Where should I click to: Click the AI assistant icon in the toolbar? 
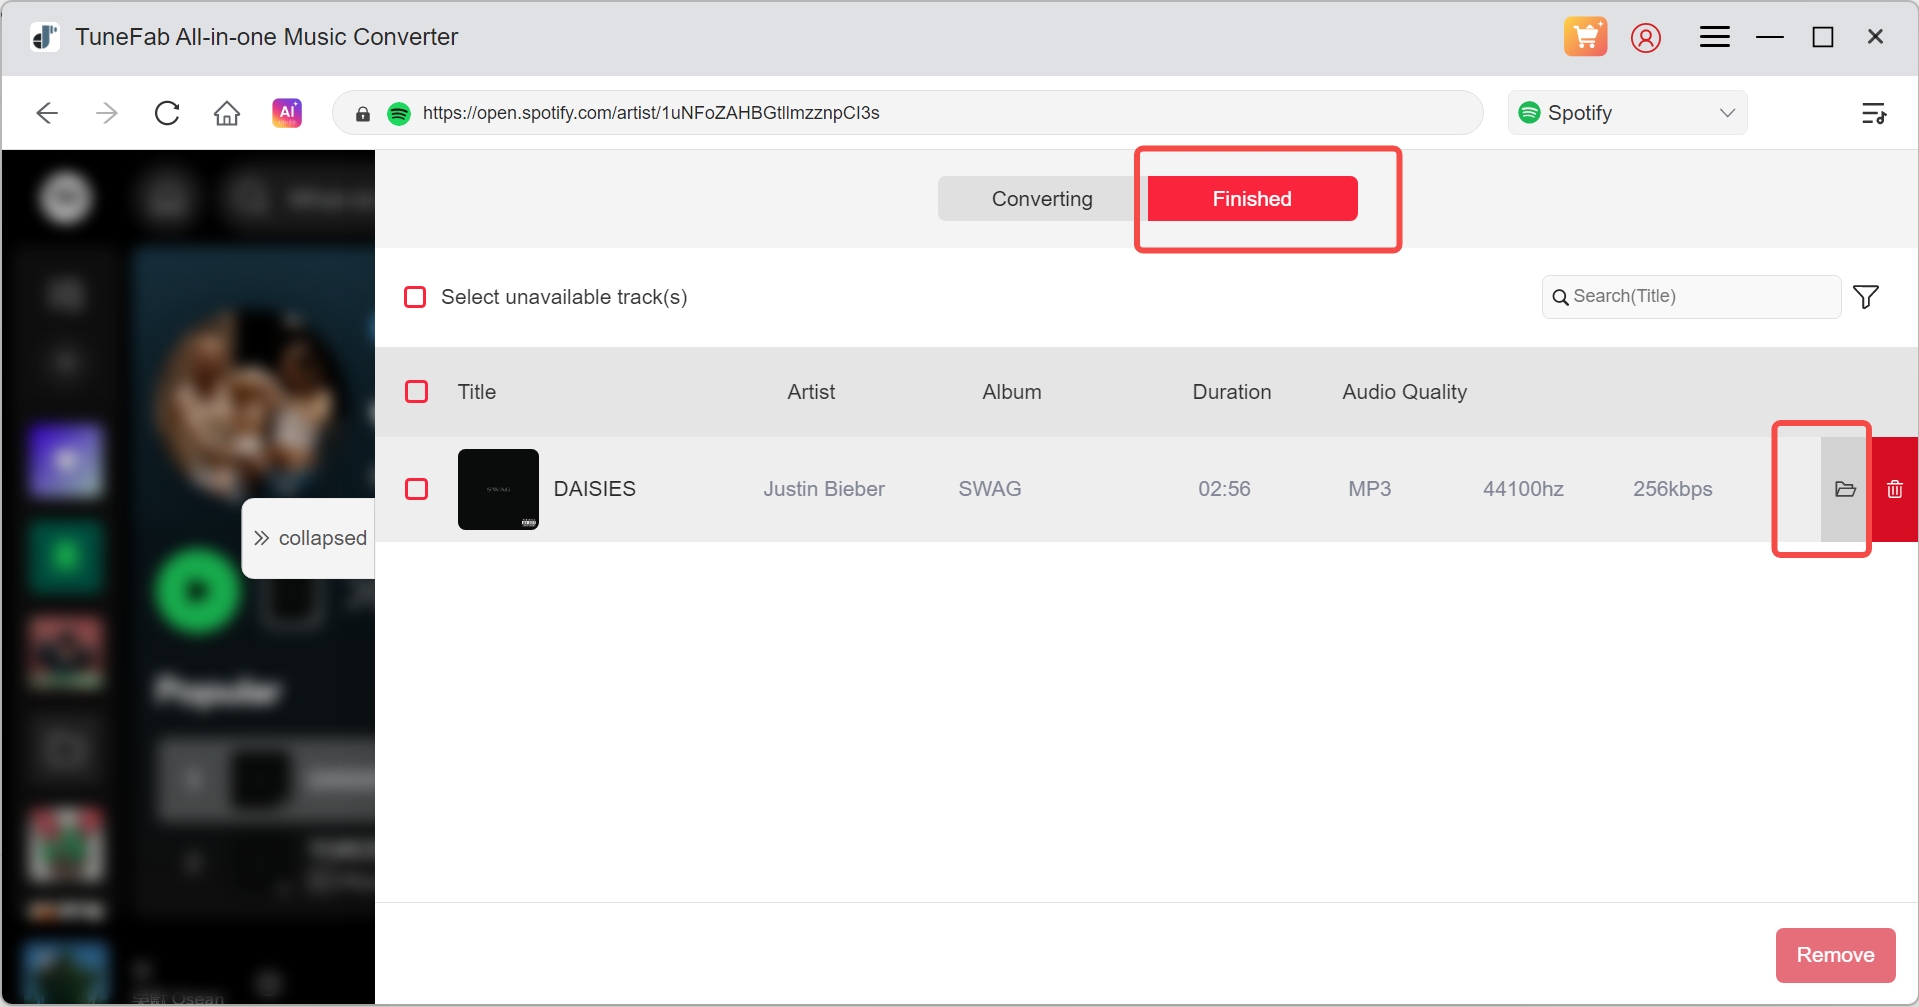(x=286, y=112)
